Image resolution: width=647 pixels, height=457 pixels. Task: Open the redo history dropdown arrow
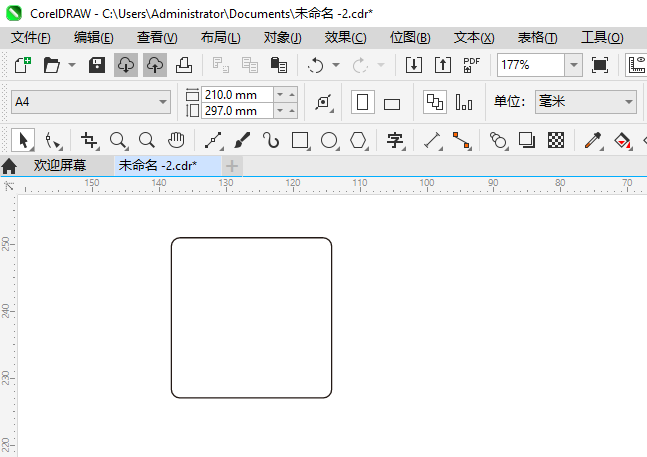tap(381, 65)
